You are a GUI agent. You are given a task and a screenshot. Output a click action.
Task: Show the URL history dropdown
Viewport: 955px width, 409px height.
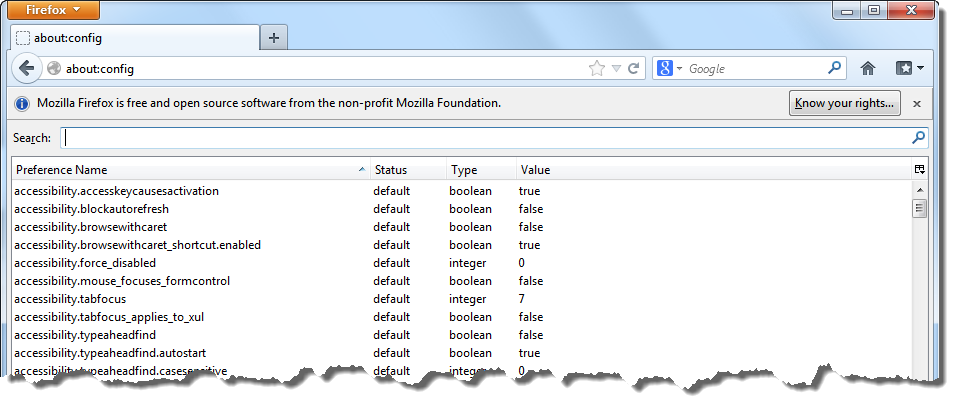coord(617,69)
